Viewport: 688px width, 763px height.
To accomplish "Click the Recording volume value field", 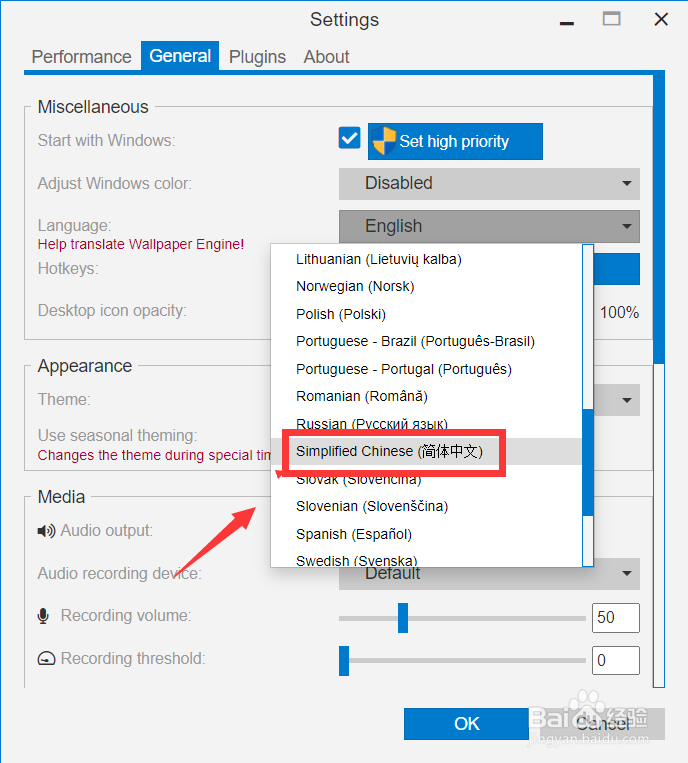I will [616, 618].
